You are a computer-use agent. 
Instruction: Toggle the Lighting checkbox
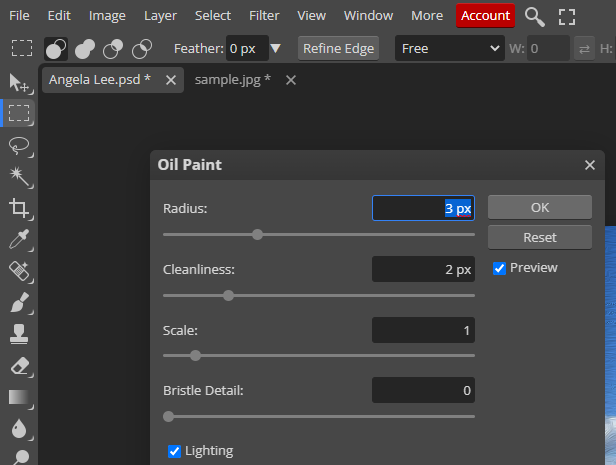(174, 451)
